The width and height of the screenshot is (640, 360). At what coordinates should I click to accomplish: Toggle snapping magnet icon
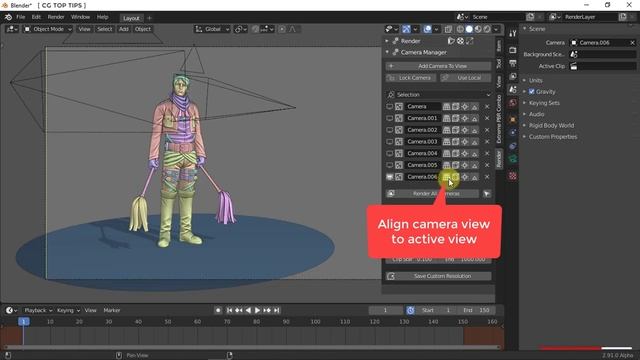click(x=256, y=29)
